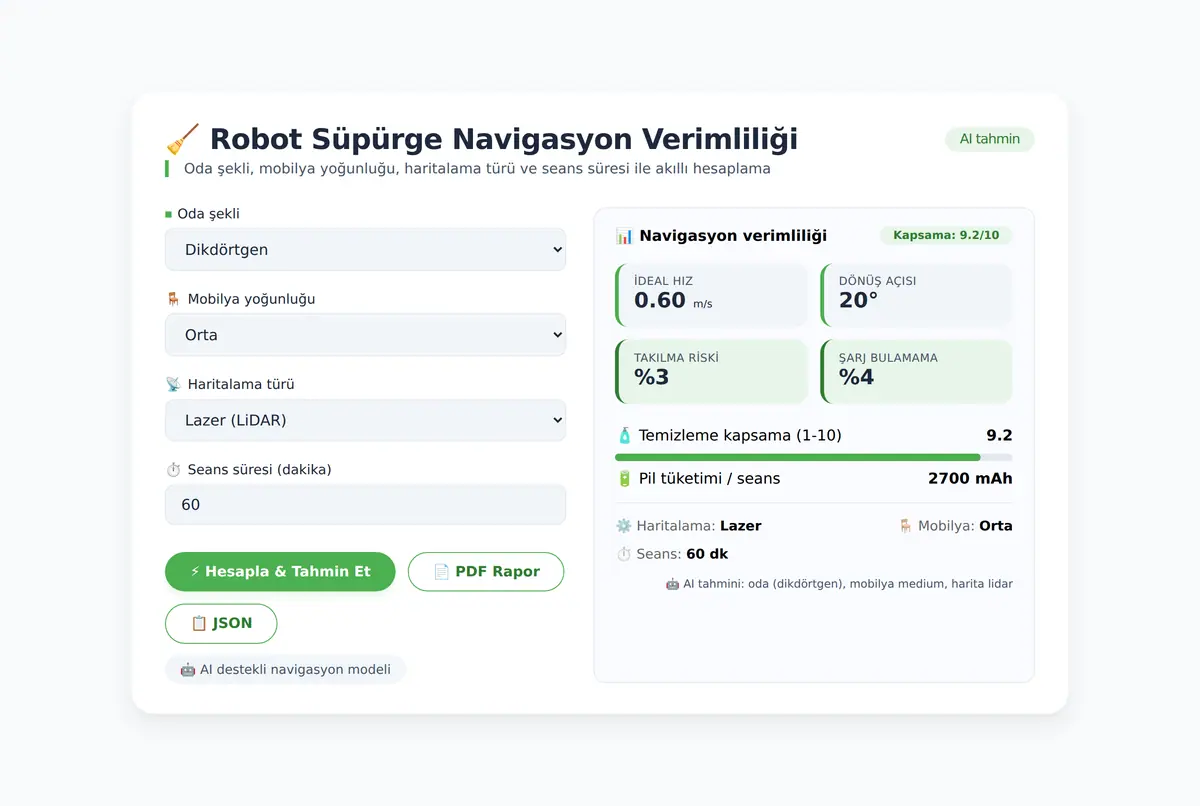This screenshot has height=806, width=1200.
Task: Click the Navigasyon verimliliği panel heading
Action: [733, 236]
